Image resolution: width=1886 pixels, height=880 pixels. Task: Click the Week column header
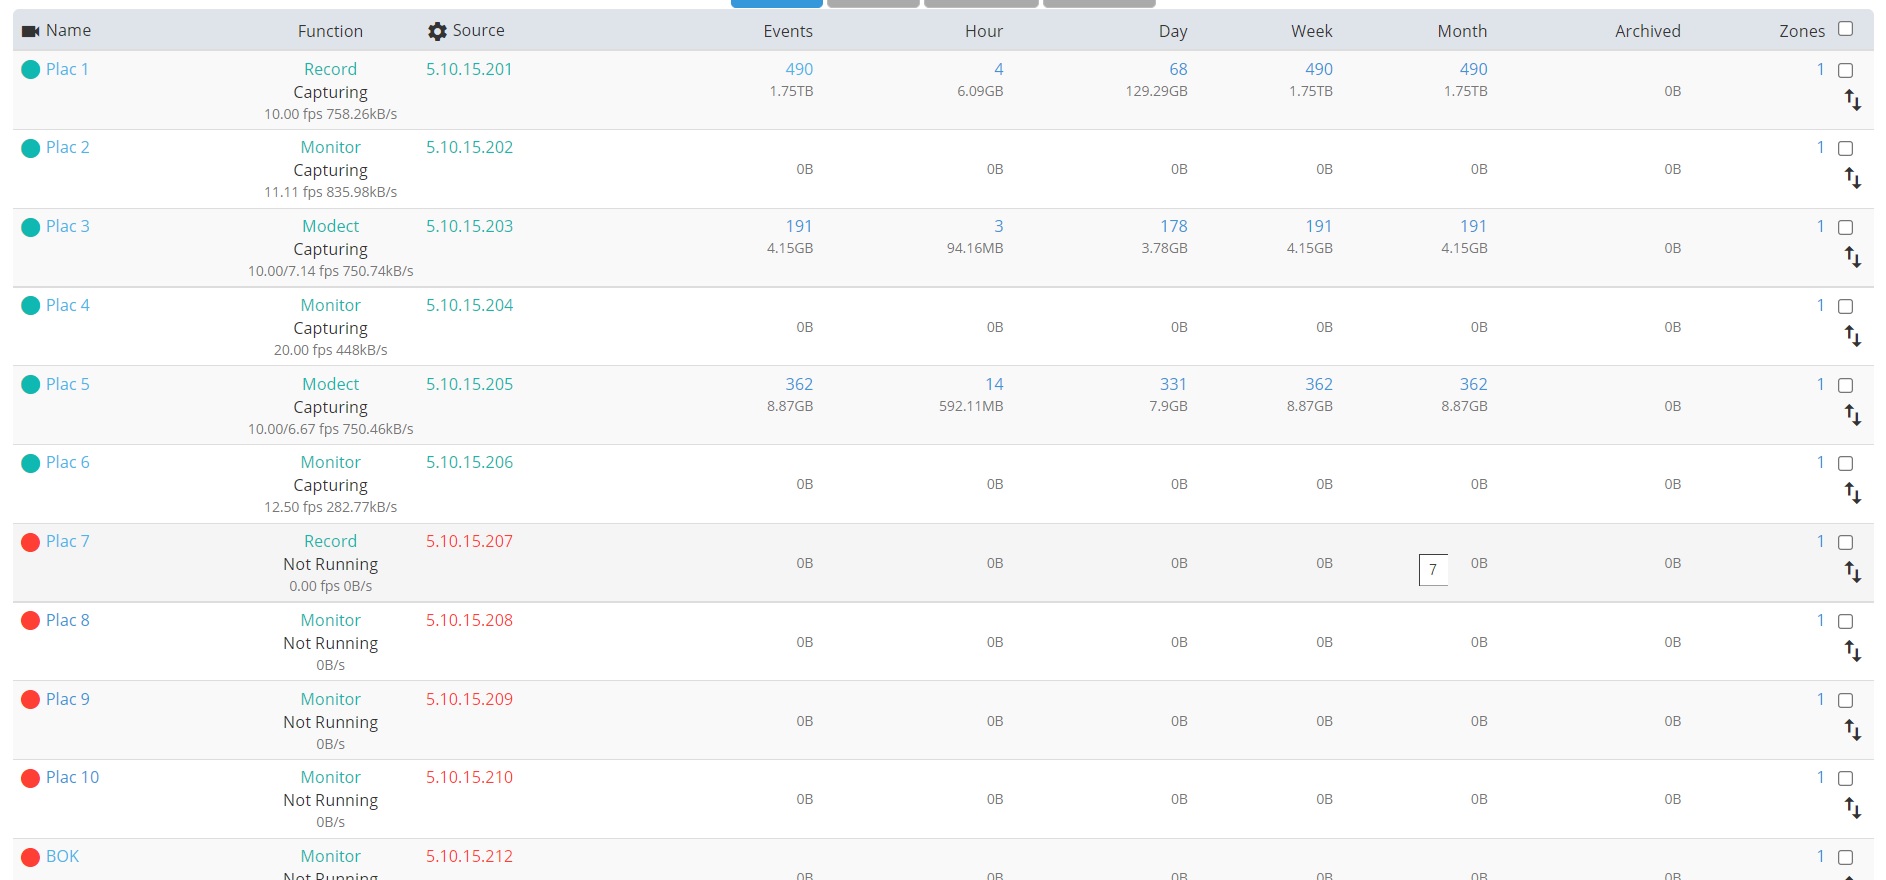click(x=1311, y=31)
